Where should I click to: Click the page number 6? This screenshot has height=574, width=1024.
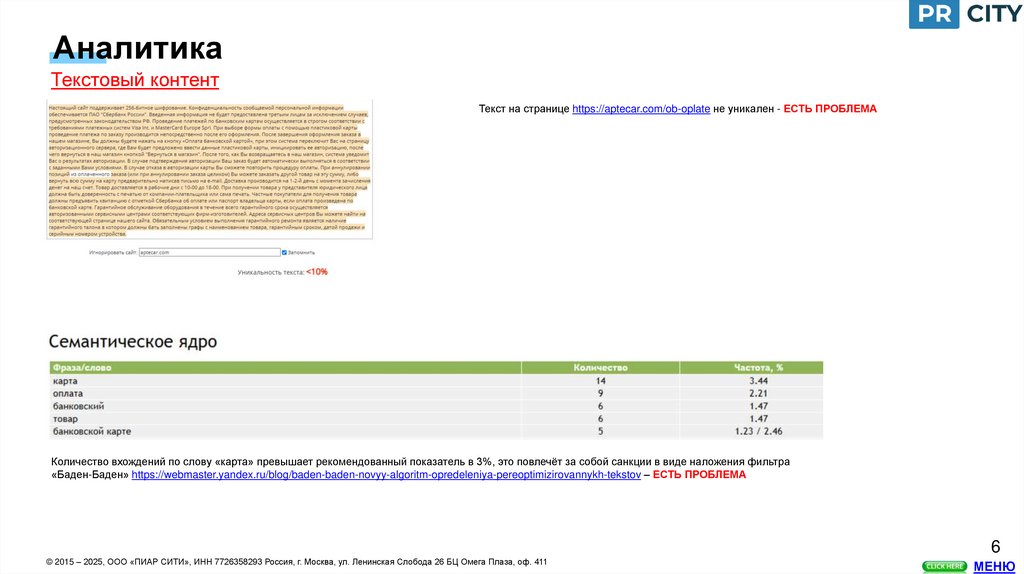[995, 547]
